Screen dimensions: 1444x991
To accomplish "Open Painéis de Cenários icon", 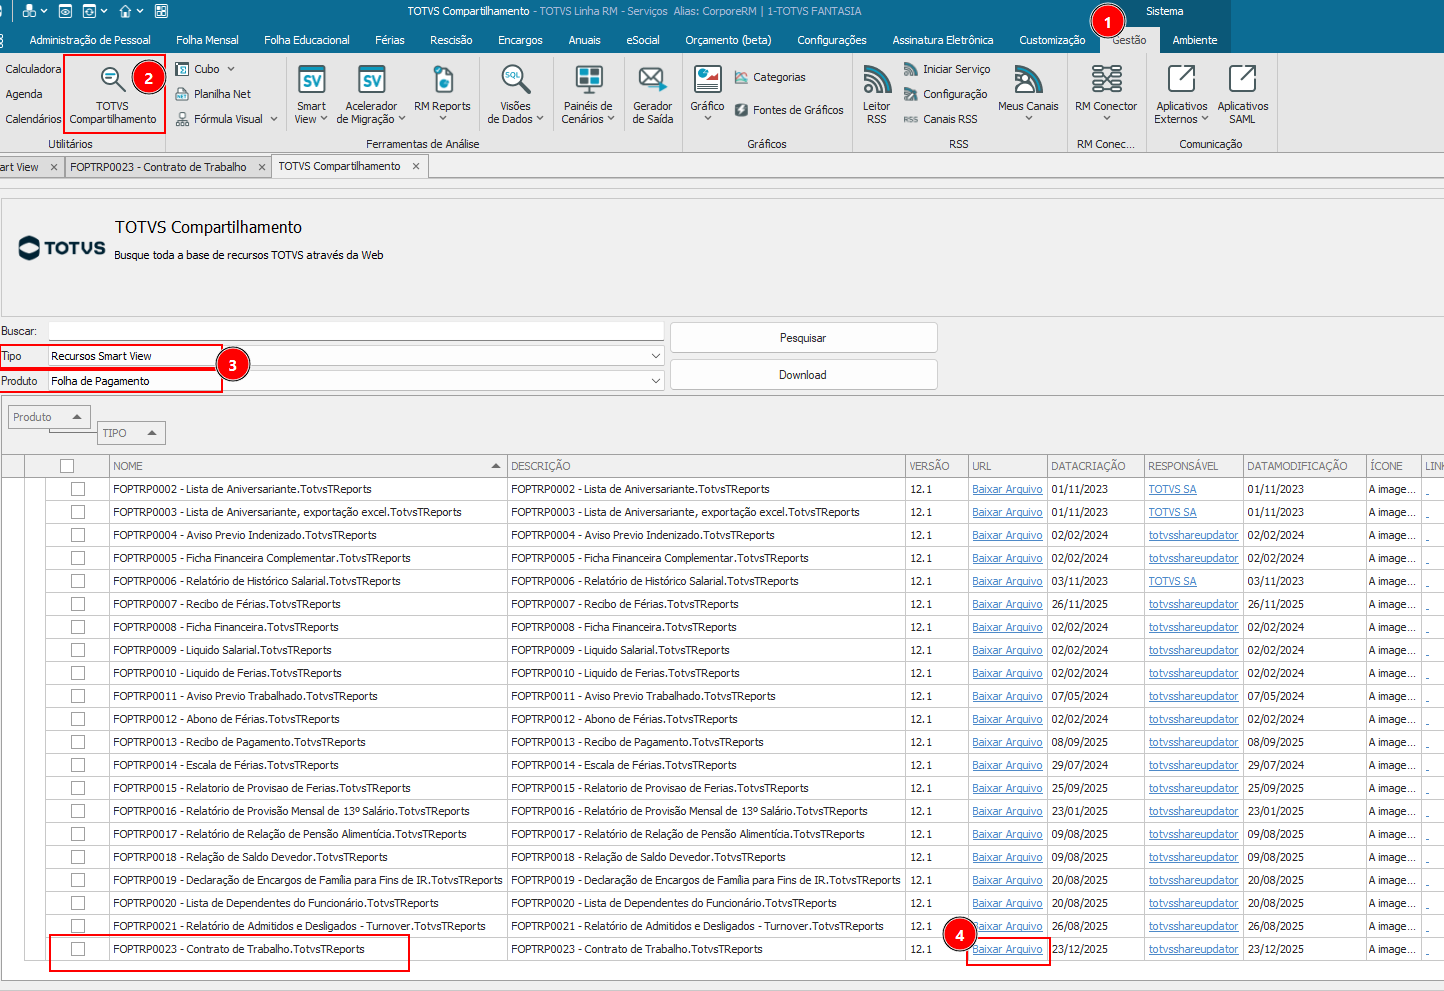I will click(x=588, y=80).
